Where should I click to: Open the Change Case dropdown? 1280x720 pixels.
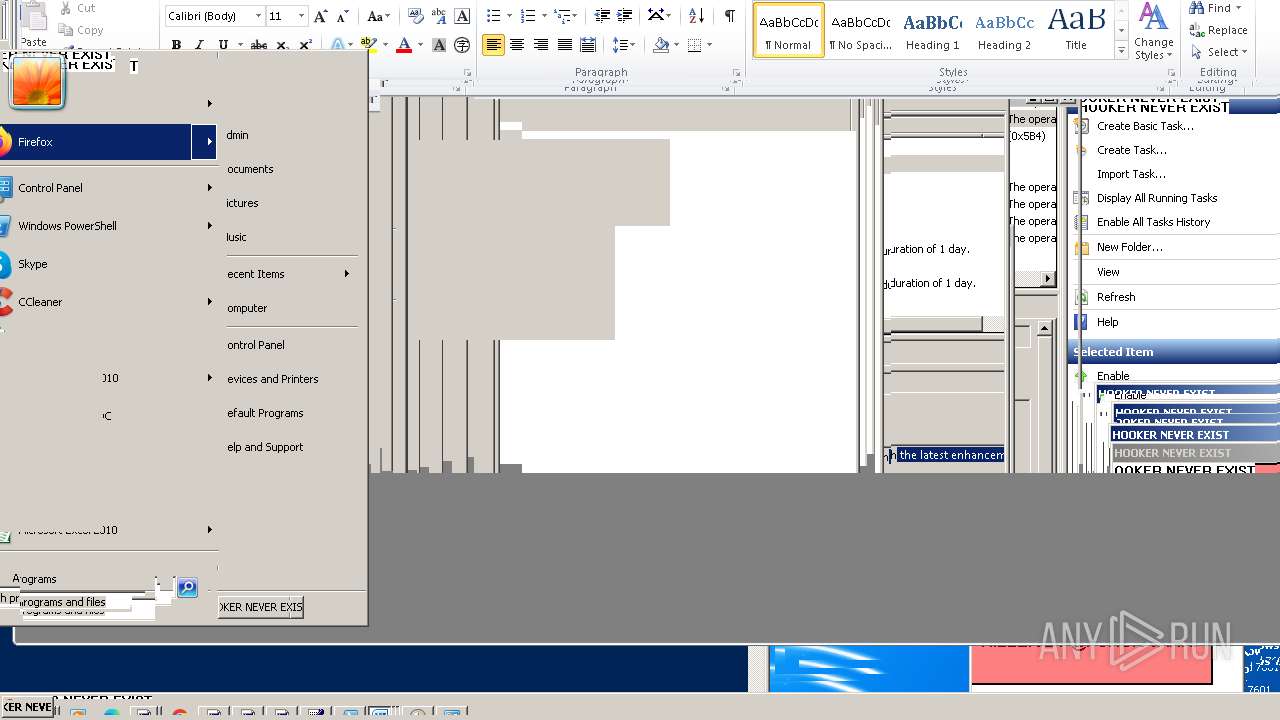(378, 16)
